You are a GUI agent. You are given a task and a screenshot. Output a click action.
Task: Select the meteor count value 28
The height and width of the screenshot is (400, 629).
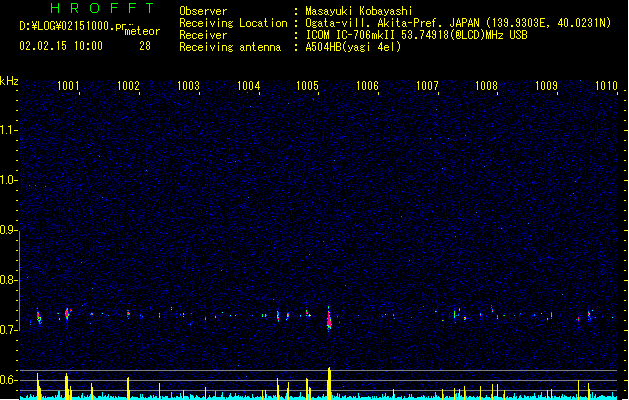coord(145,46)
